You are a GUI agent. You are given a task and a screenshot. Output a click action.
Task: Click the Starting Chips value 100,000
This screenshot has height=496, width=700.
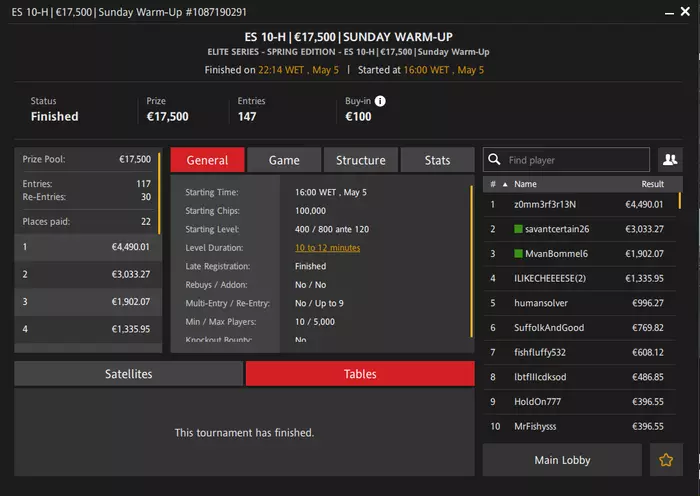click(x=310, y=211)
